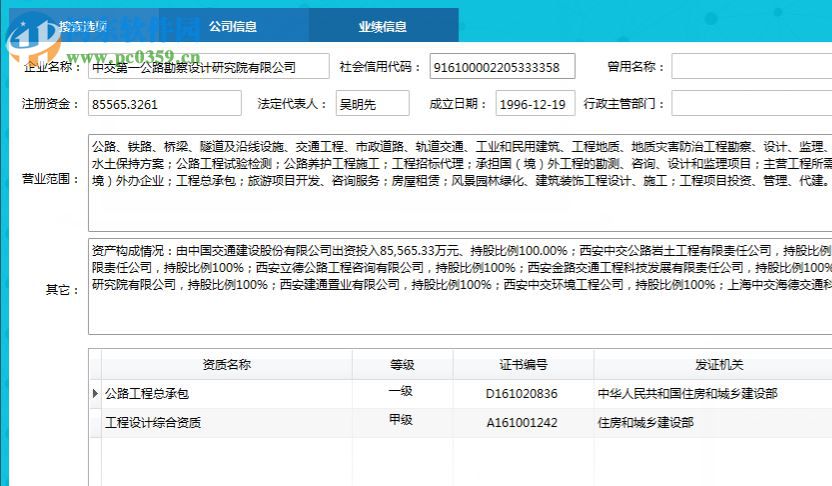Click the 社会信用代码 label
Image resolution: width=832 pixels, height=486 pixels.
click(380, 67)
